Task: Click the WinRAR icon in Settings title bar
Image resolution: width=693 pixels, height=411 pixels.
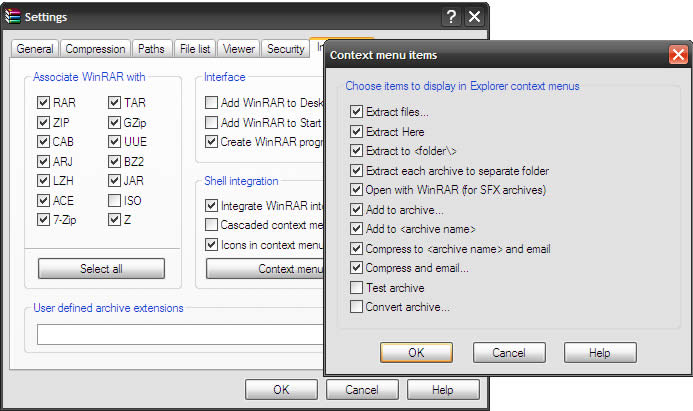Action: coord(13,16)
